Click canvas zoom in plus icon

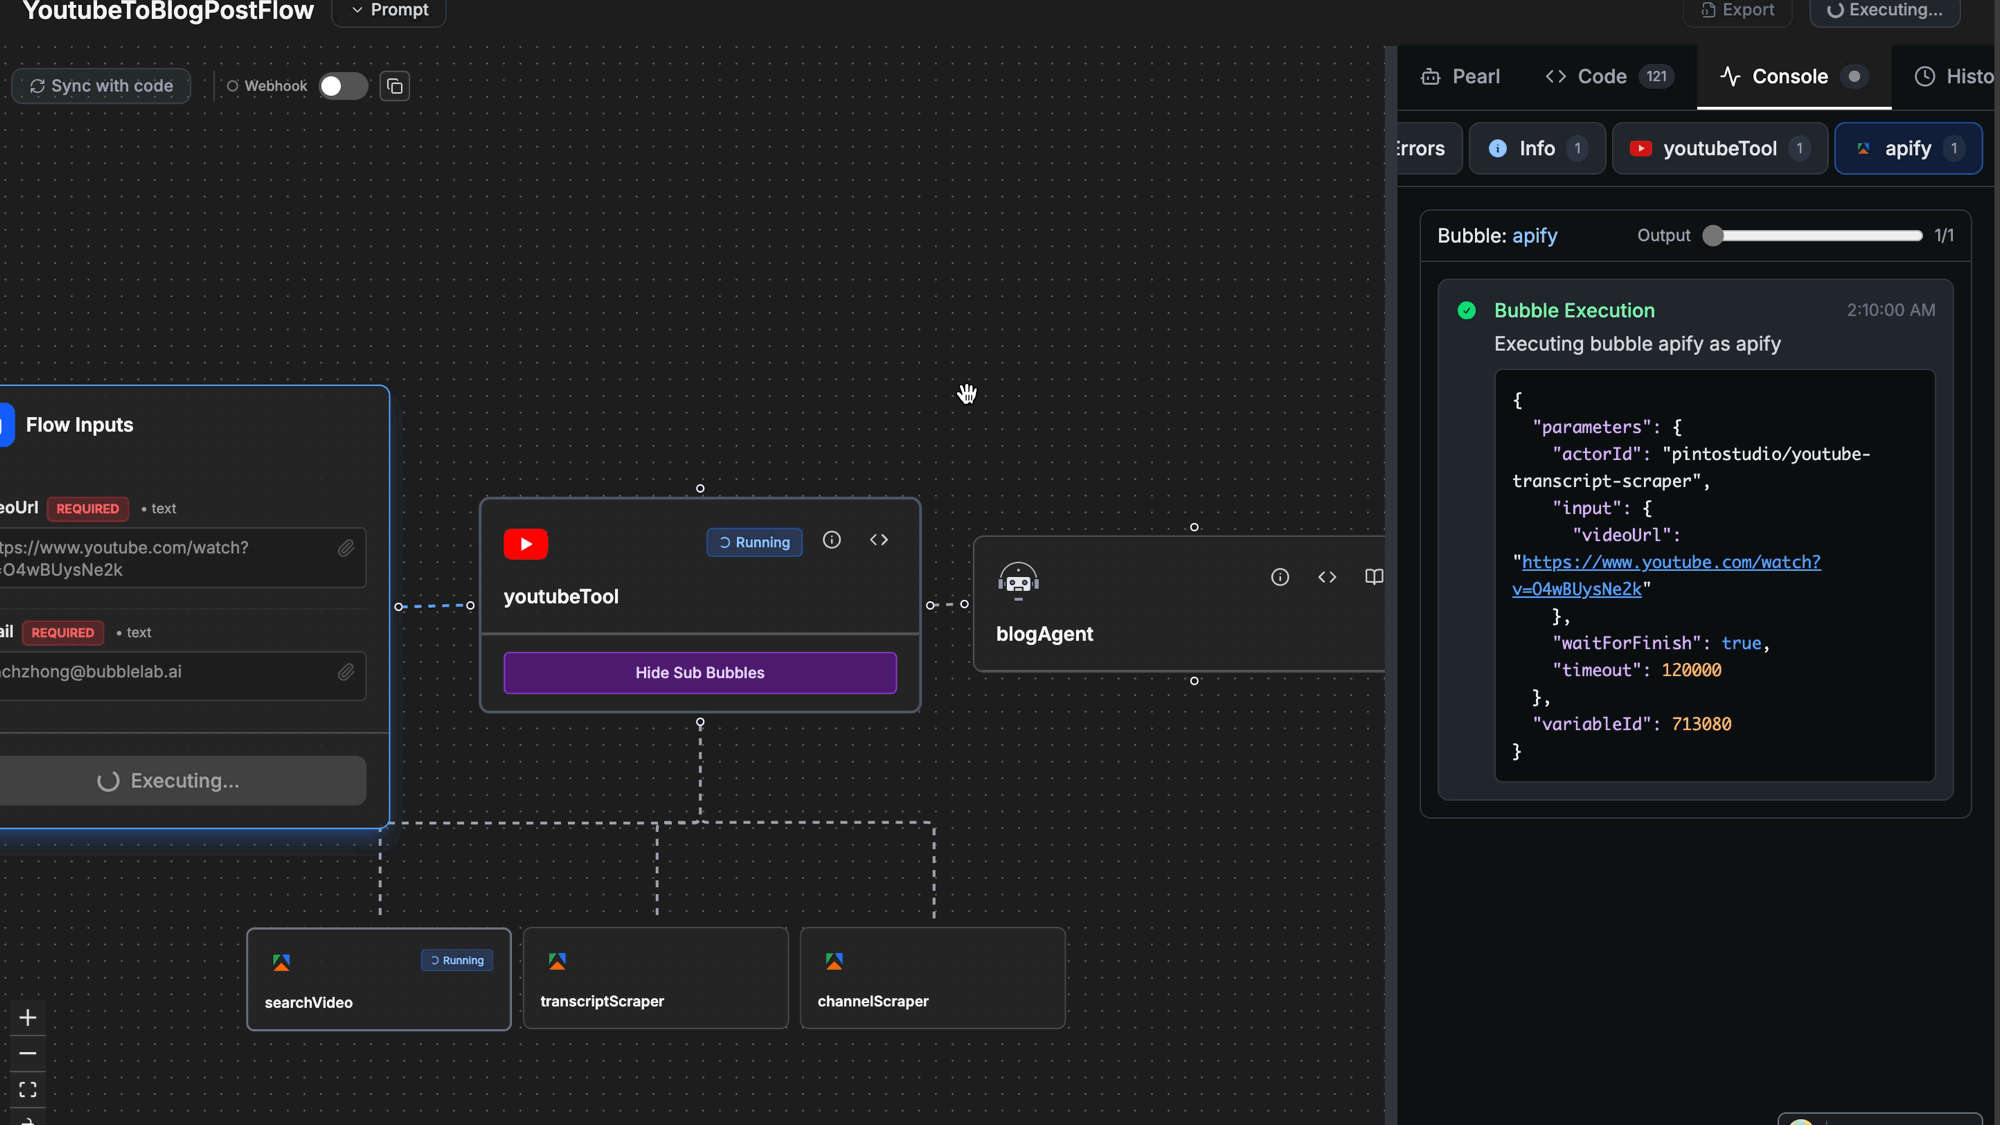[28, 1018]
